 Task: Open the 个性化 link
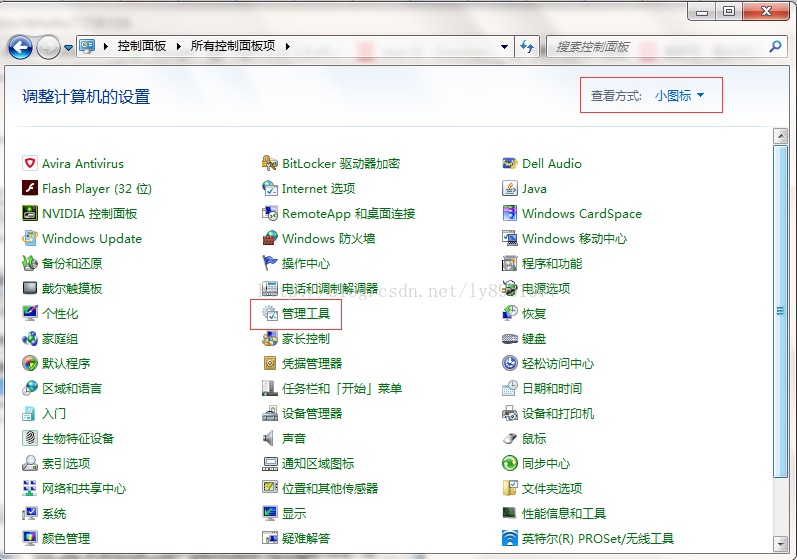60,314
